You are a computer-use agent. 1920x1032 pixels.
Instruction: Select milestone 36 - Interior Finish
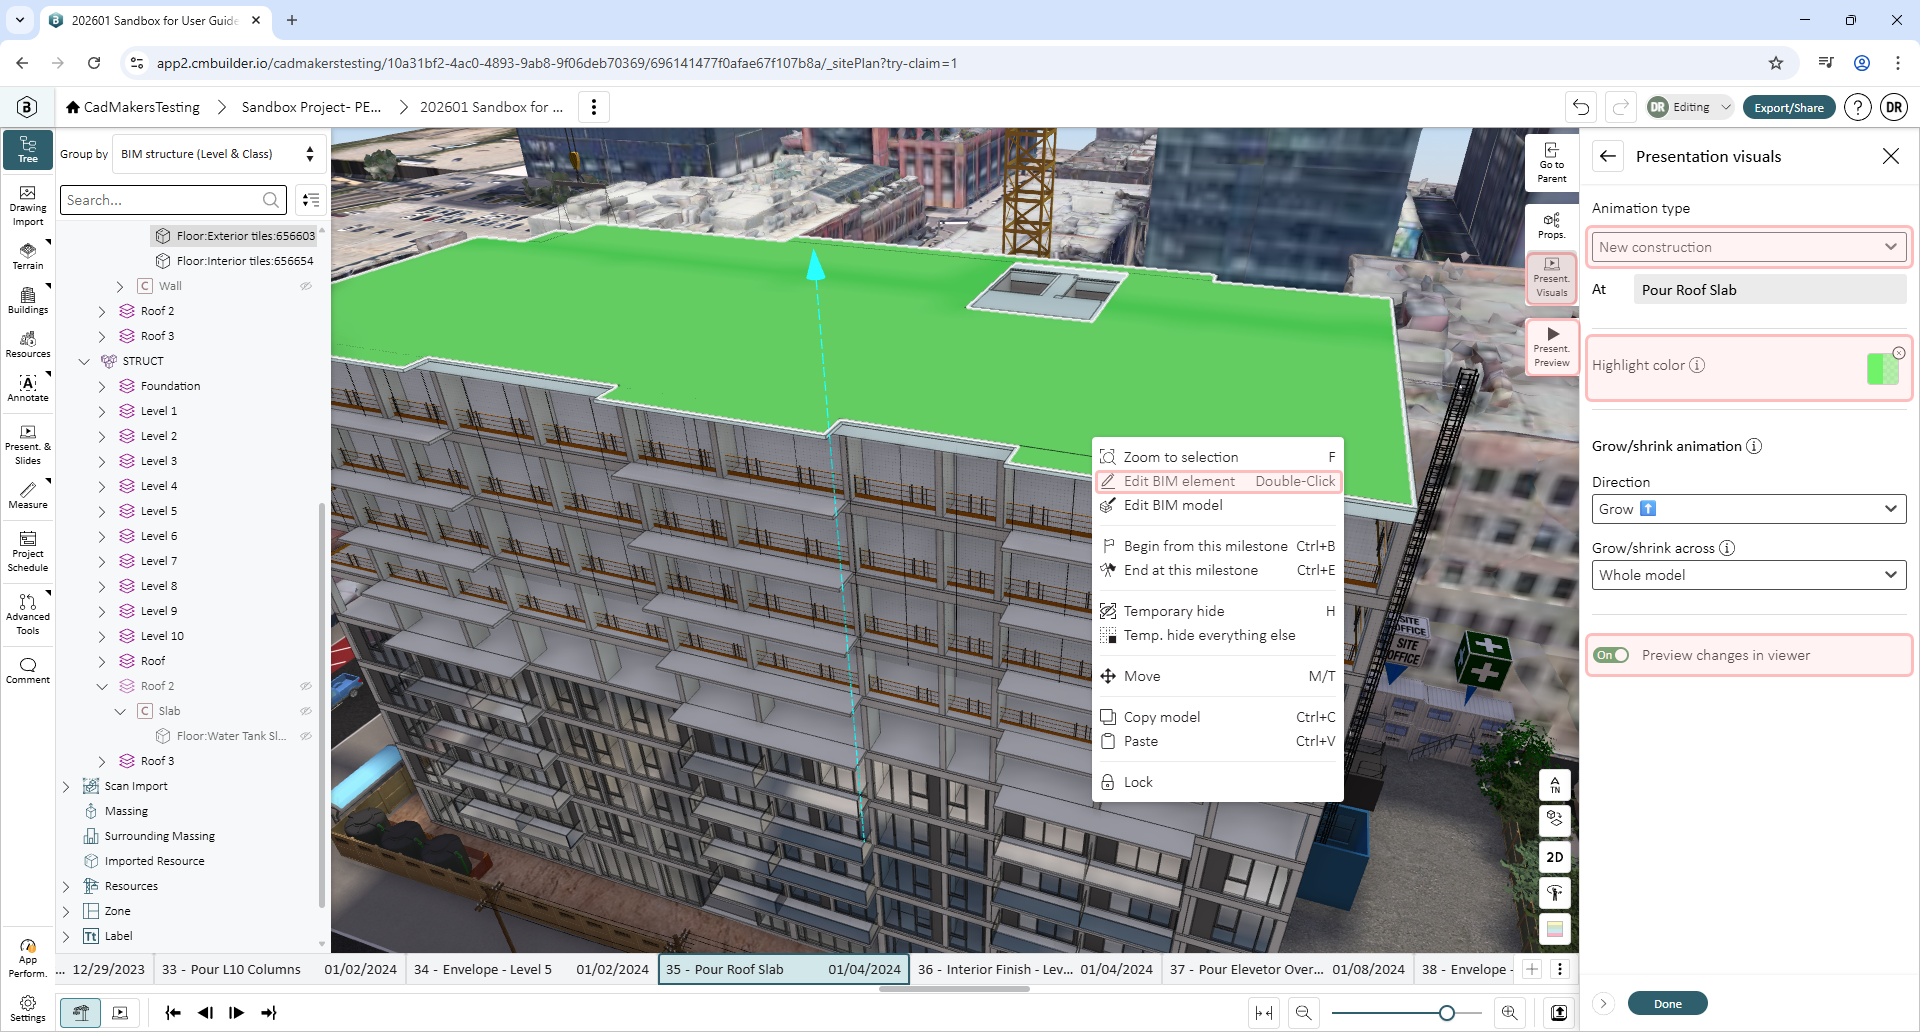pos(1035,969)
